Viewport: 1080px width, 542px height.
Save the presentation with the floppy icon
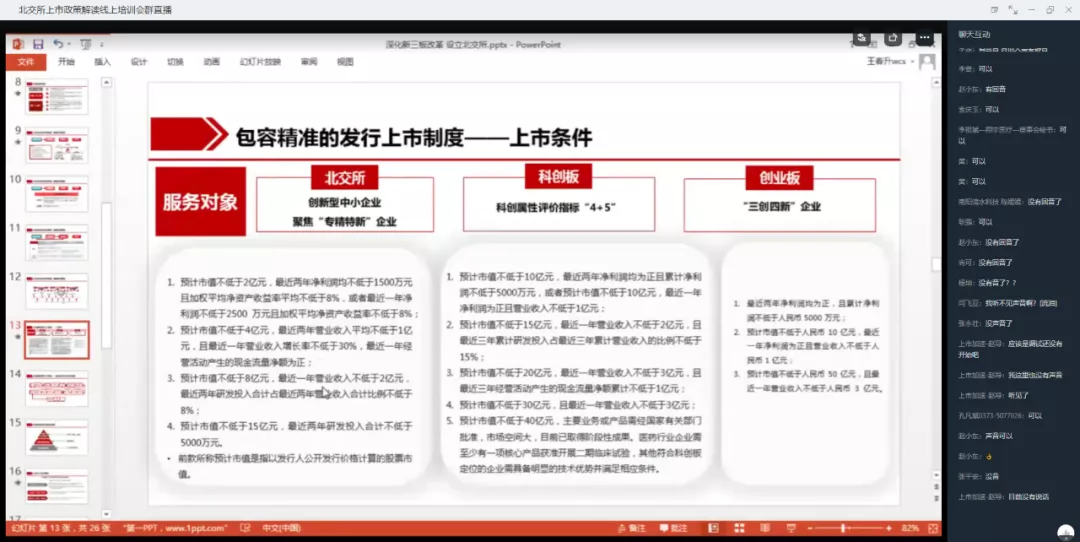pos(38,44)
